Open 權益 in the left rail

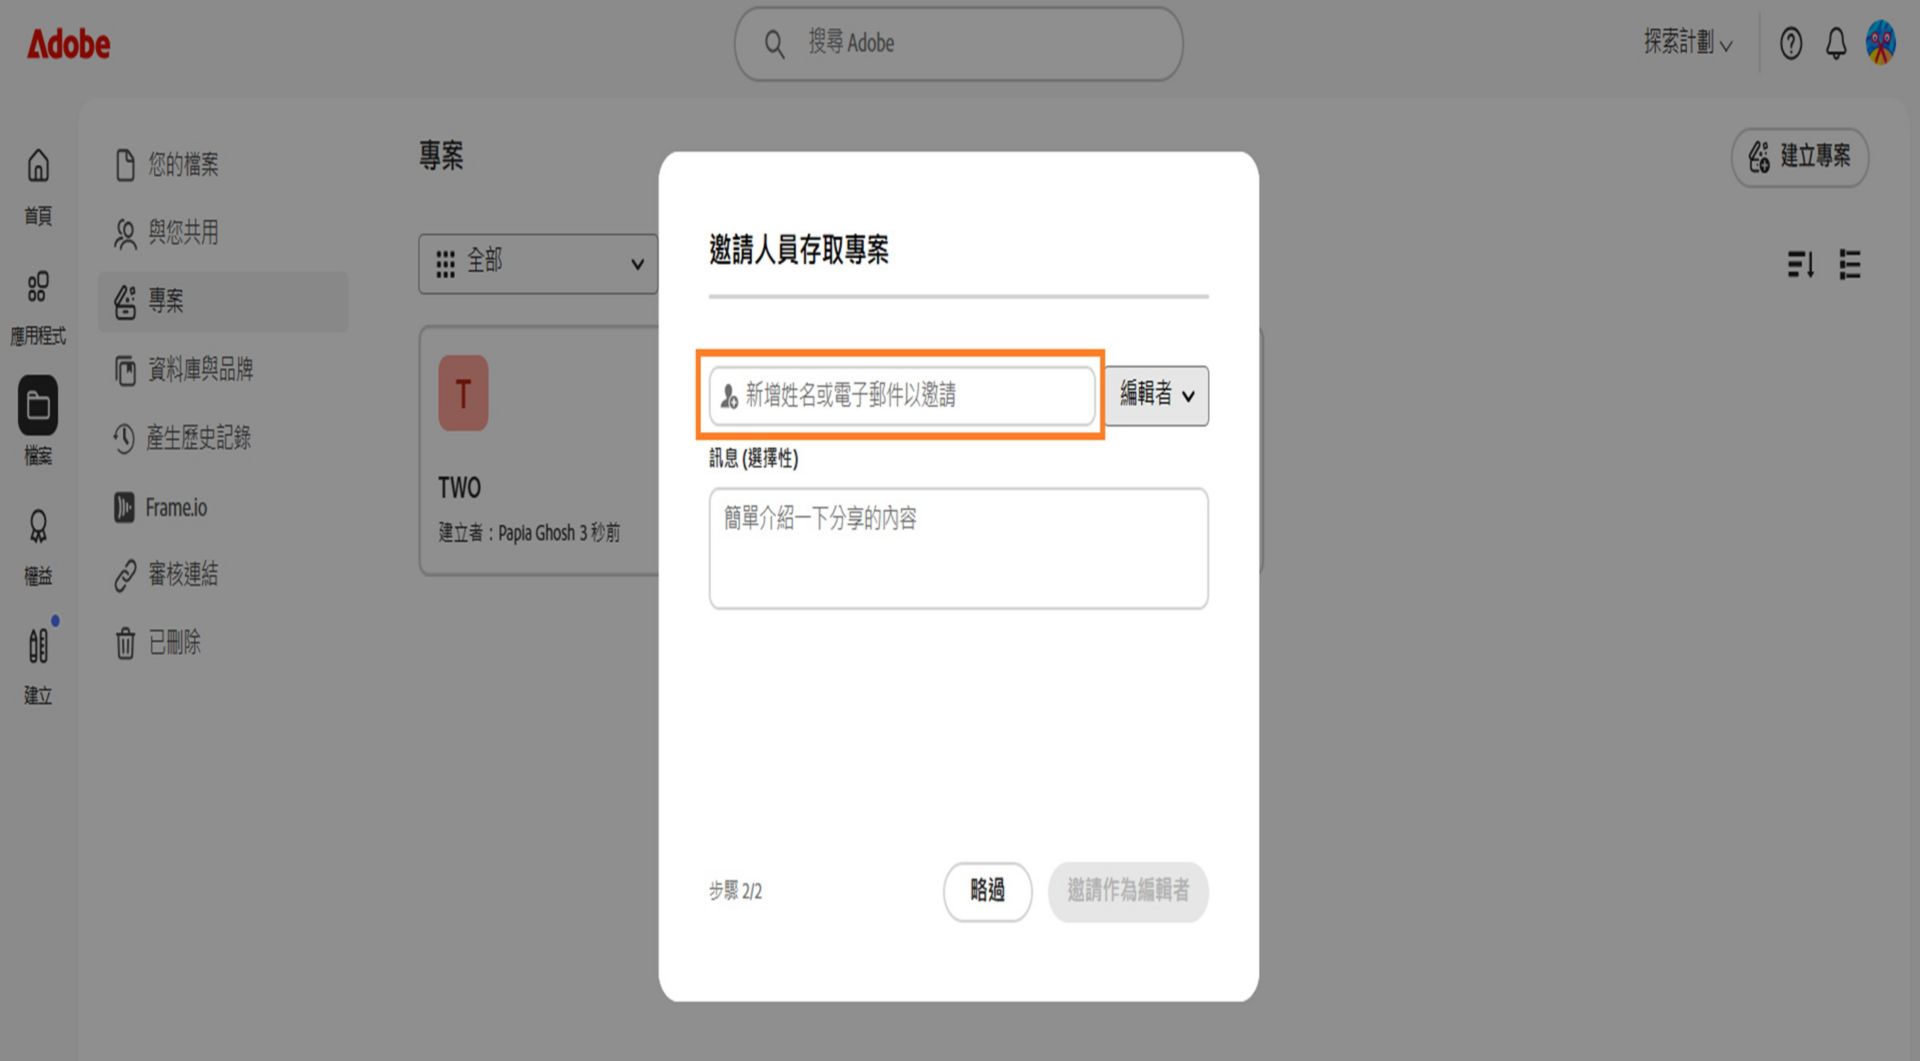tap(38, 547)
